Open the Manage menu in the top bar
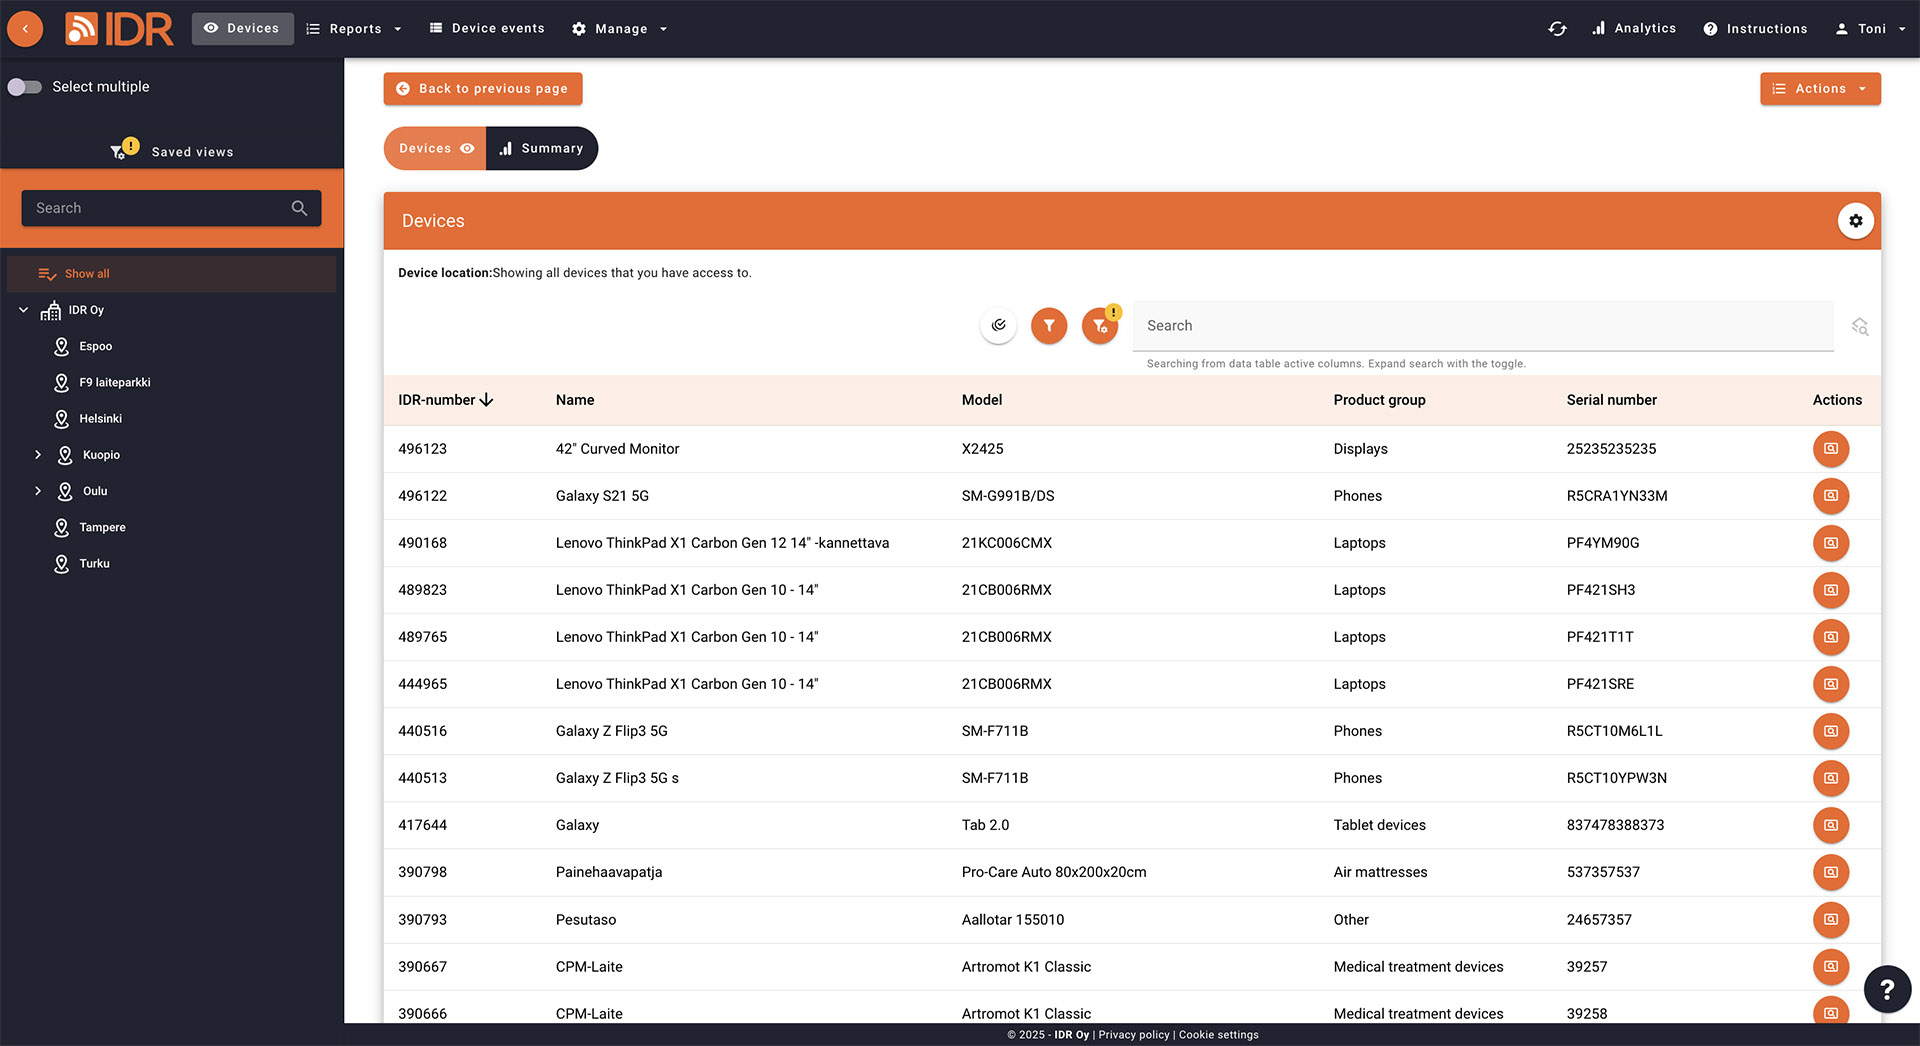Viewport: 1920px width, 1046px height. (x=619, y=28)
